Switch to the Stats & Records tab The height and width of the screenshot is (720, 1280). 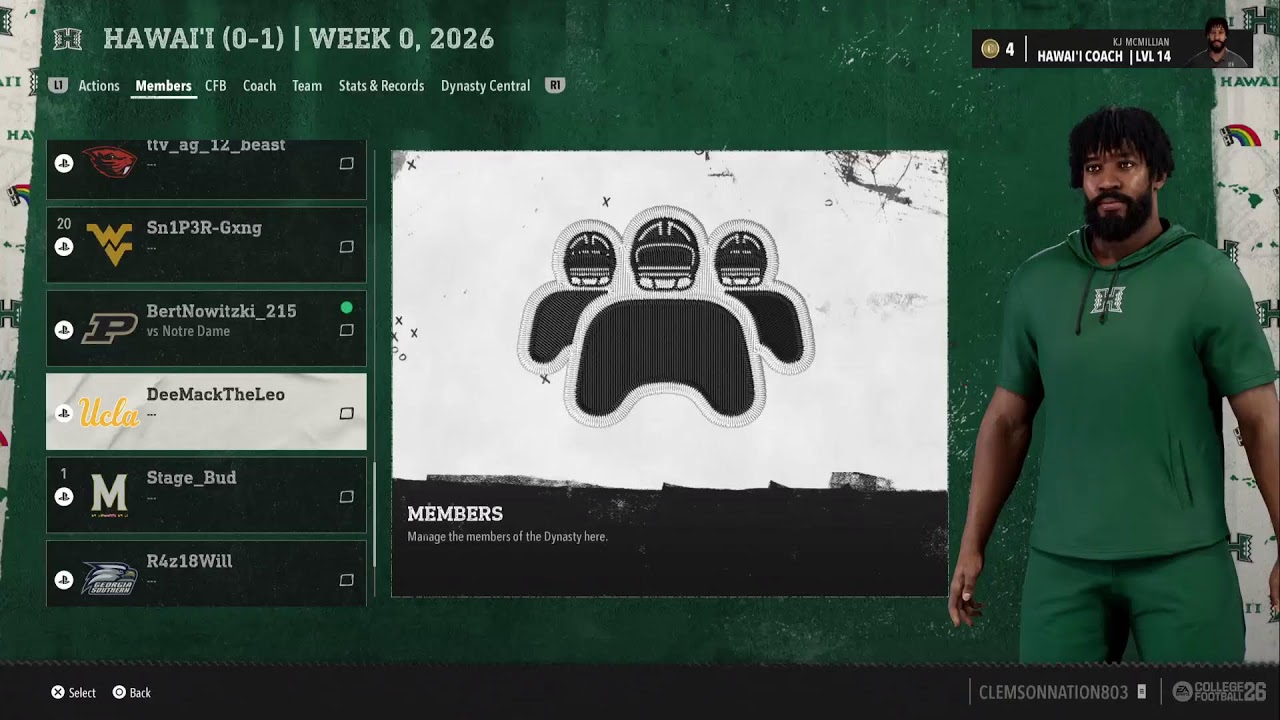point(381,86)
